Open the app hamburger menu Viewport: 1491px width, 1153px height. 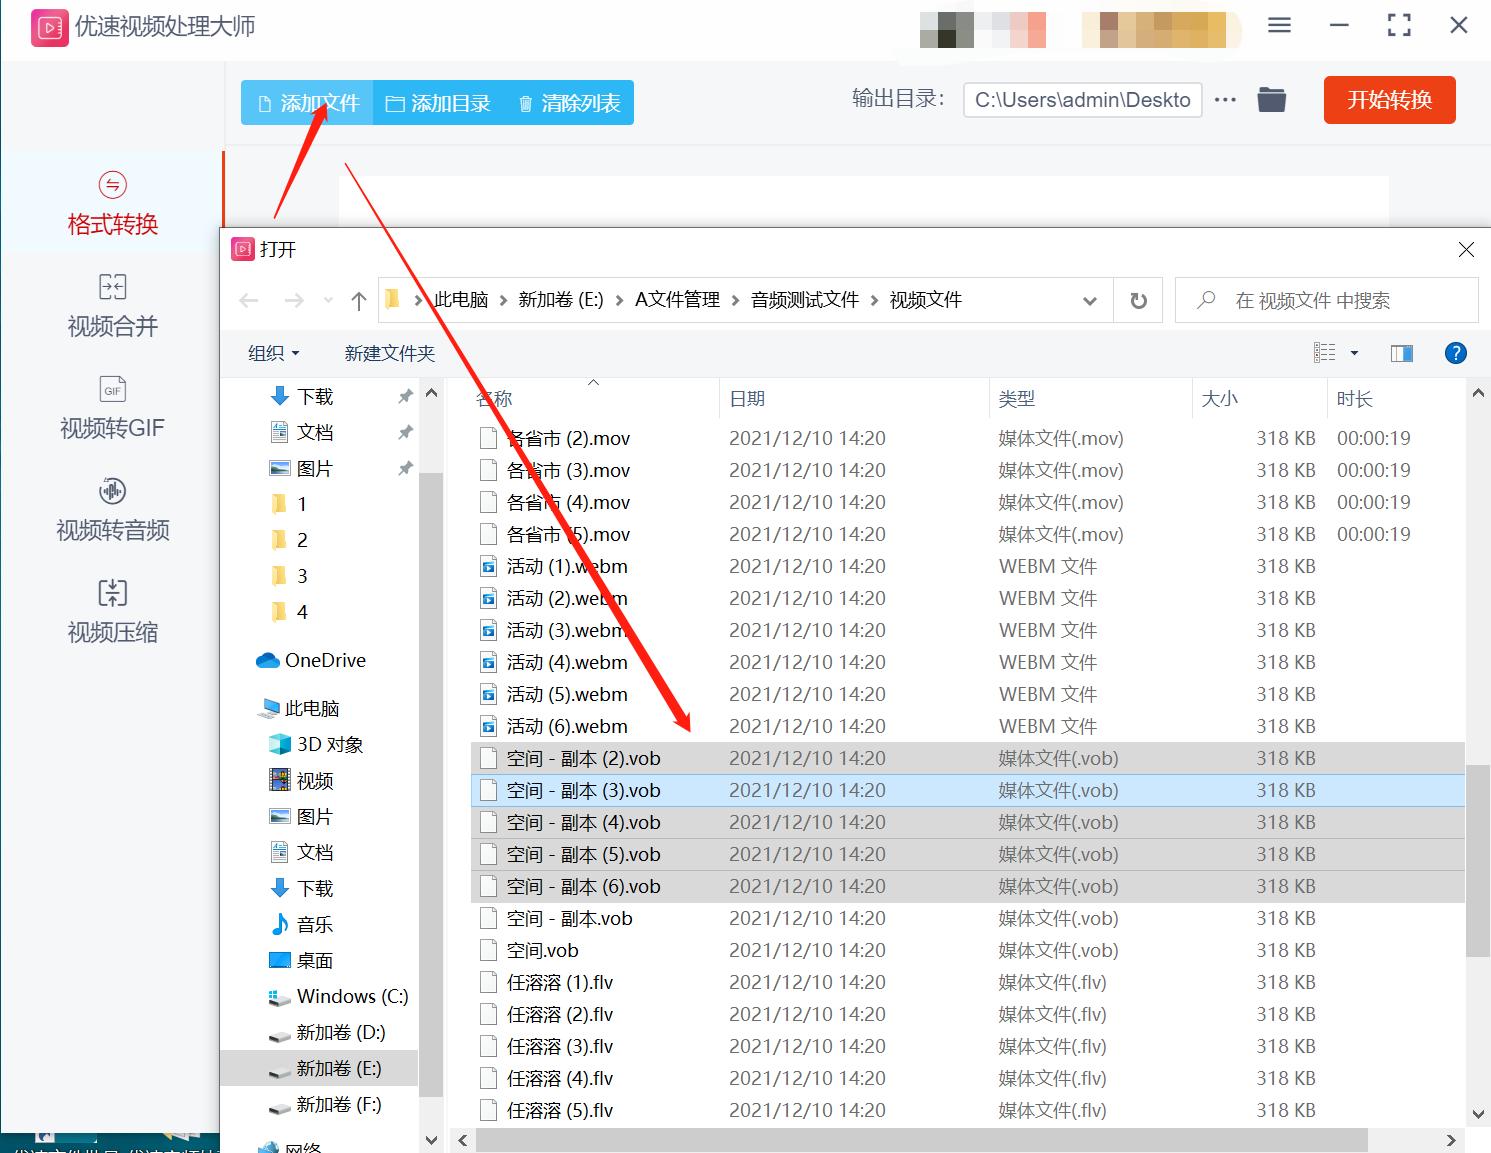click(1278, 25)
